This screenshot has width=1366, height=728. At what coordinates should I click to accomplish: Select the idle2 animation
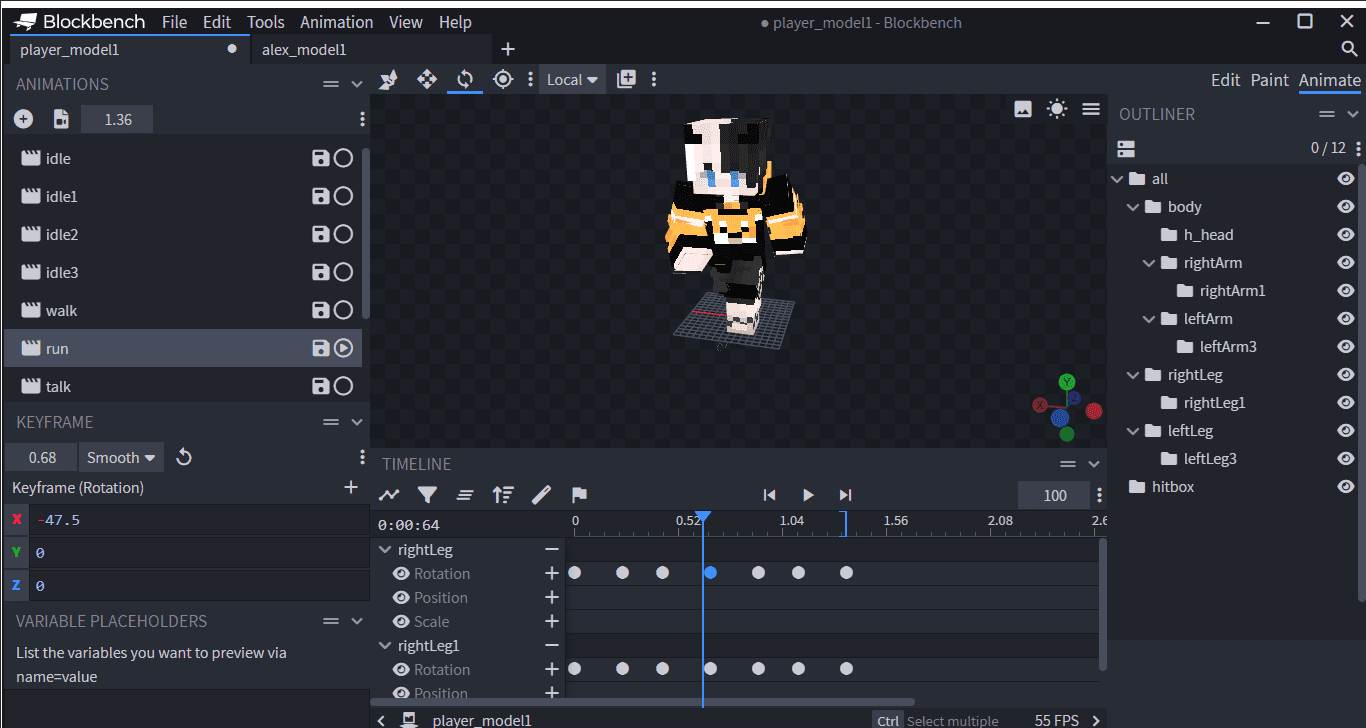tap(62, 235)
